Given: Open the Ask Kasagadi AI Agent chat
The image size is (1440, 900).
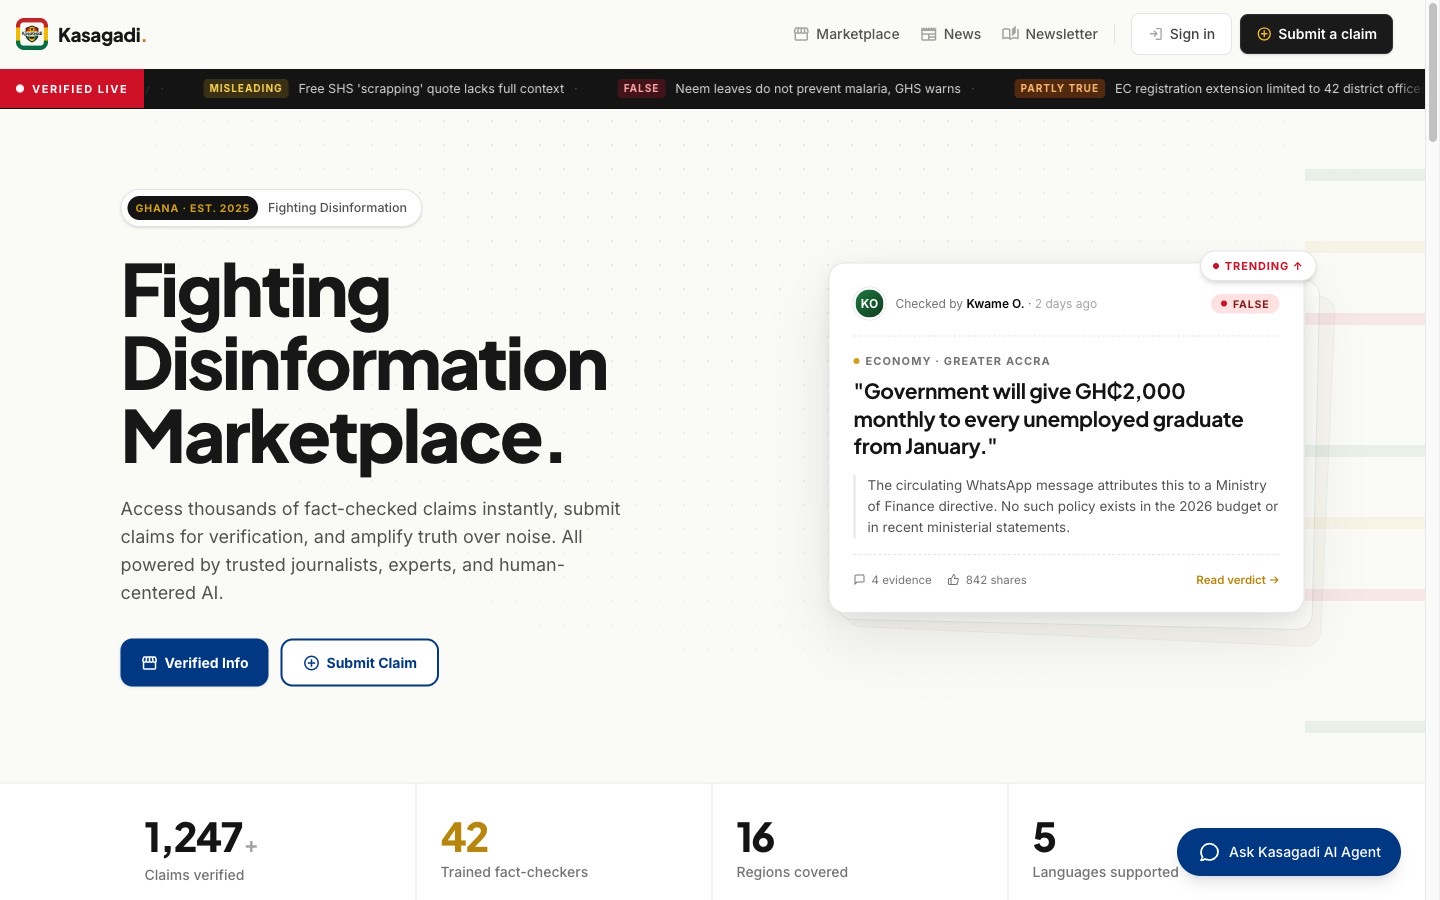Looking at the screenshot, I should point(1289,852).
